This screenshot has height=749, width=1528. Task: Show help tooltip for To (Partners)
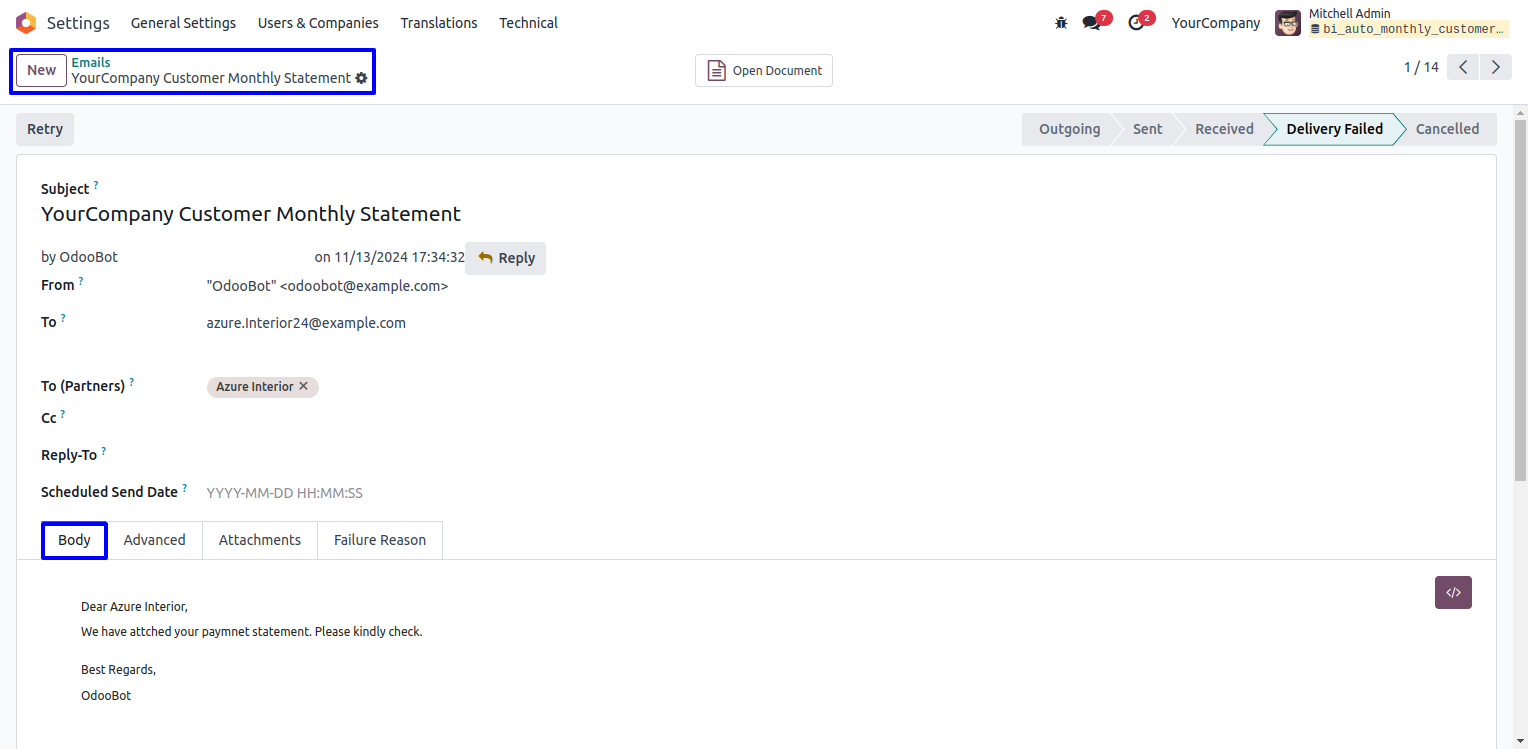131,382
